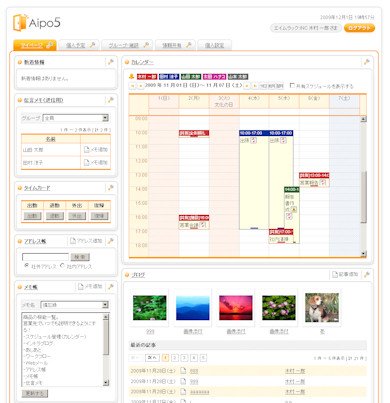
Task: Open the タイムカード panel title link
Action: pyautogui.click(x=37, y=188)
